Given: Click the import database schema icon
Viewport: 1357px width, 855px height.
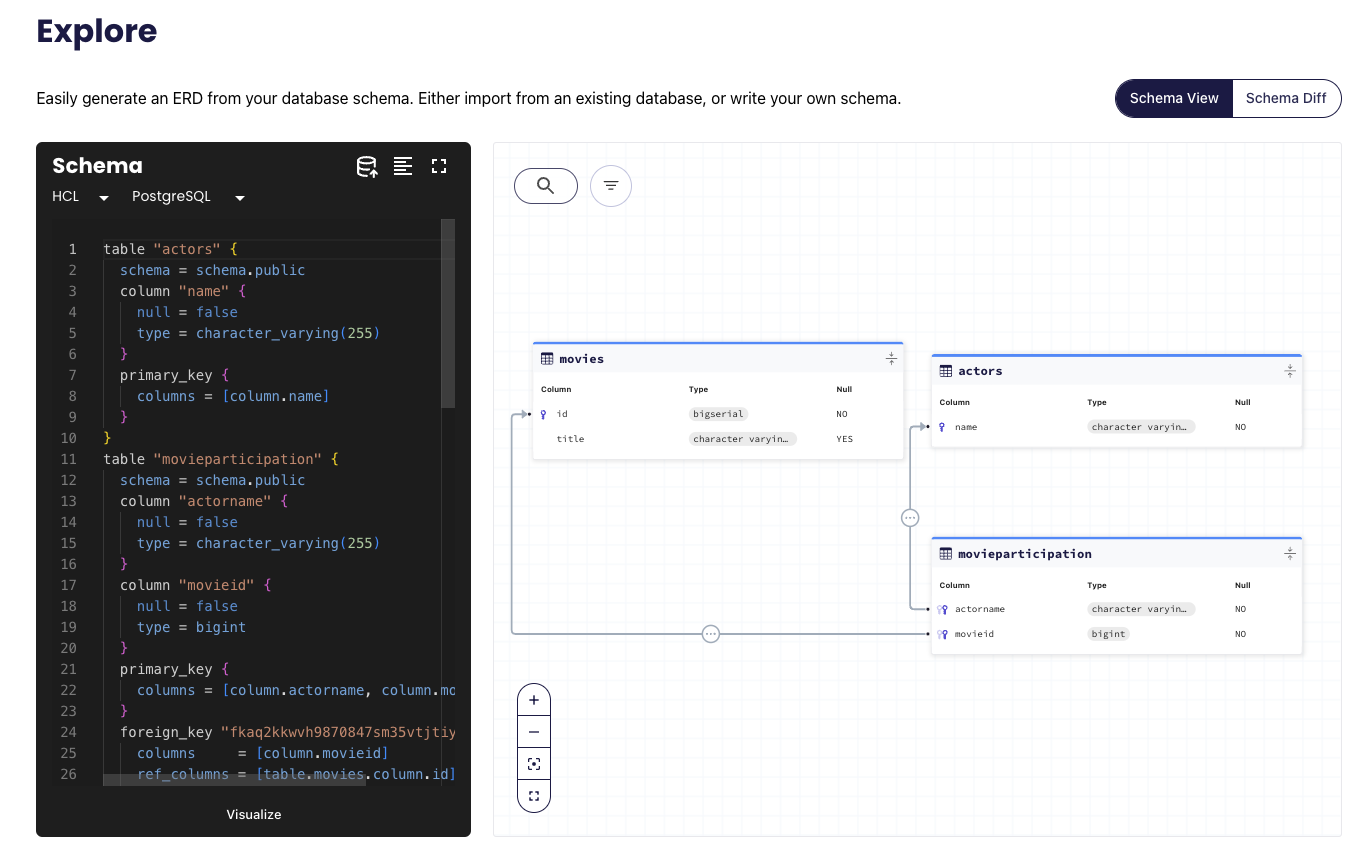Looking at the screenshot, I should tap(367, 166).
